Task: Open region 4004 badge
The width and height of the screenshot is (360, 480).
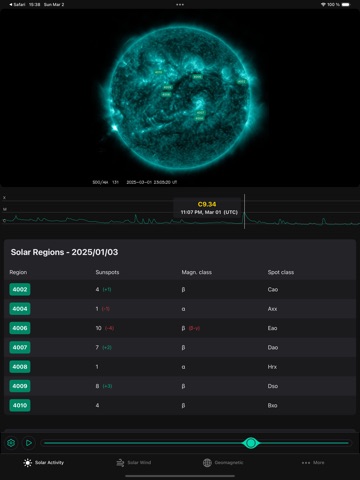Action: click(20, 309)
